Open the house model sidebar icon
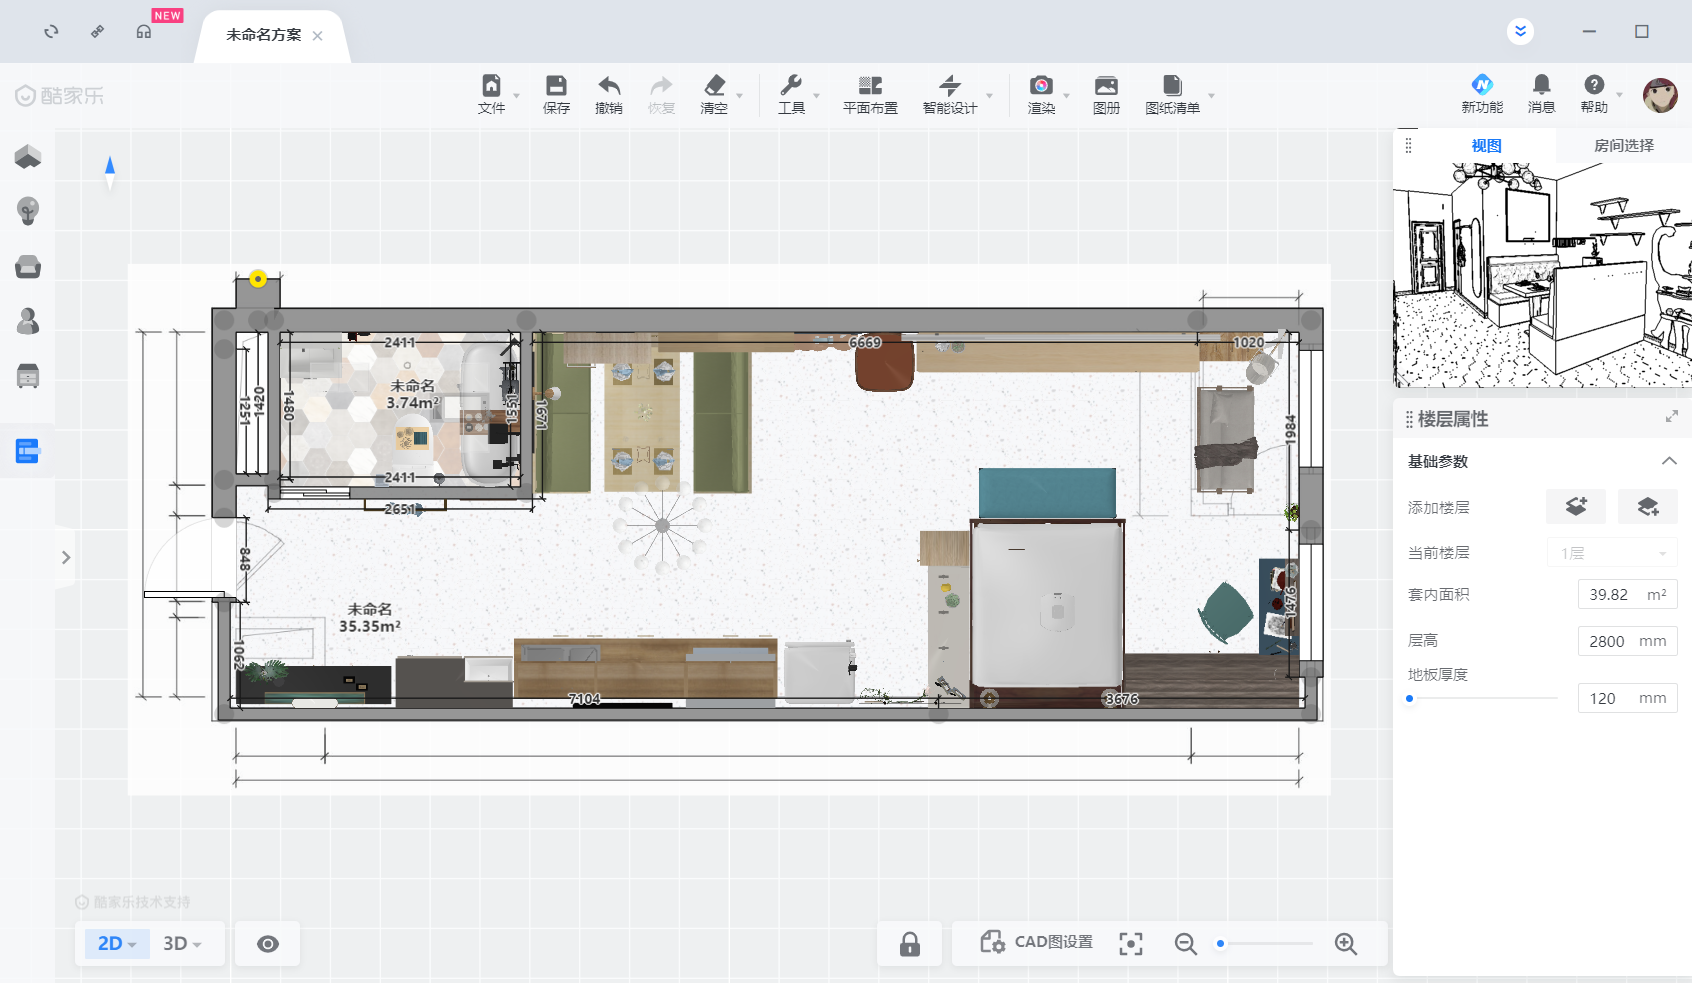The height and width of the screenshot is (983, 1692). (28, 157)
